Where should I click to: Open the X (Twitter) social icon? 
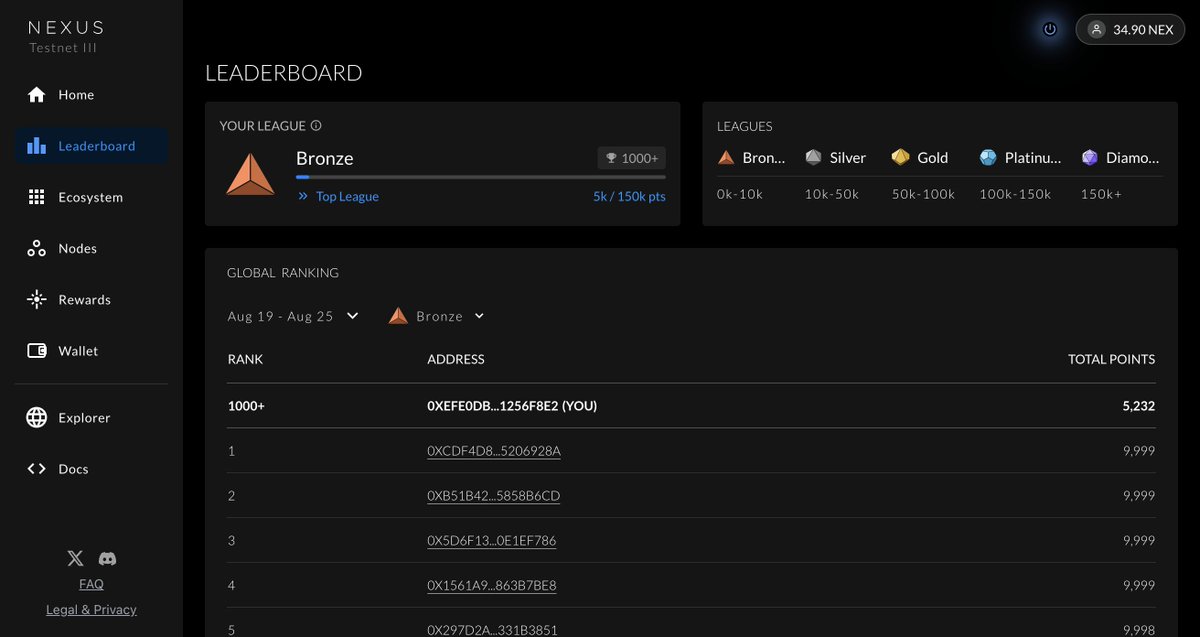[75, 559]
